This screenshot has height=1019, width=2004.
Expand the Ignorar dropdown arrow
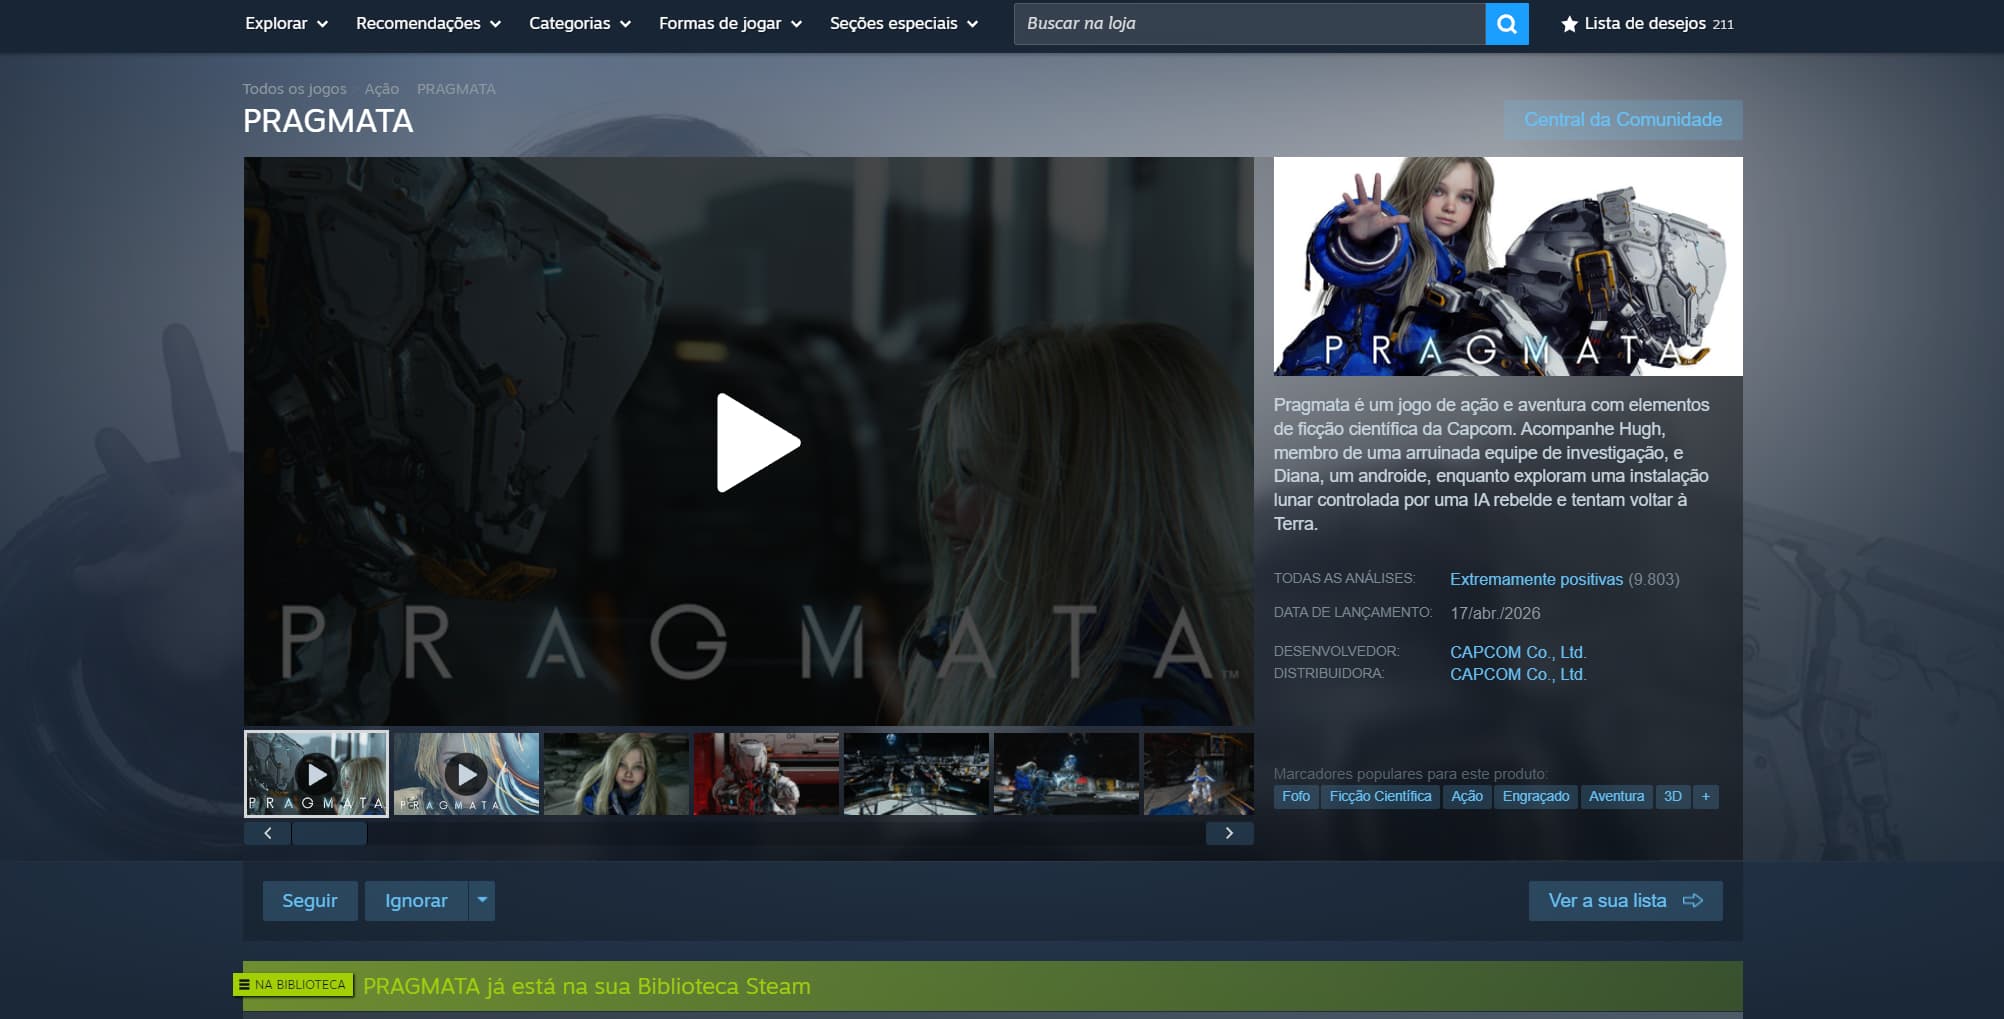[x=482, y=900]
